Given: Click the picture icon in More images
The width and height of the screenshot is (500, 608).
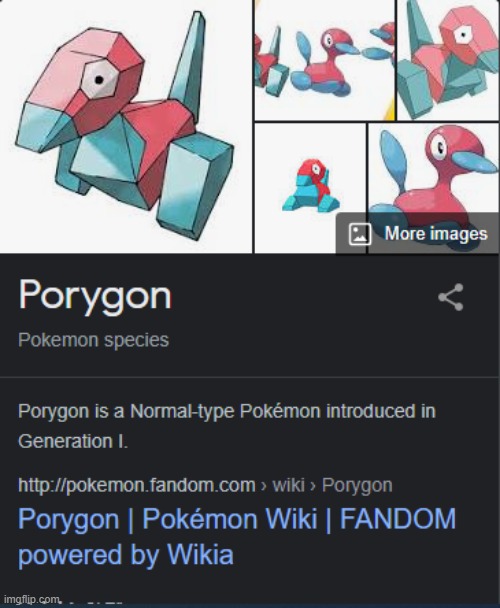Looking at the screenshot, I should coord(360,234).
